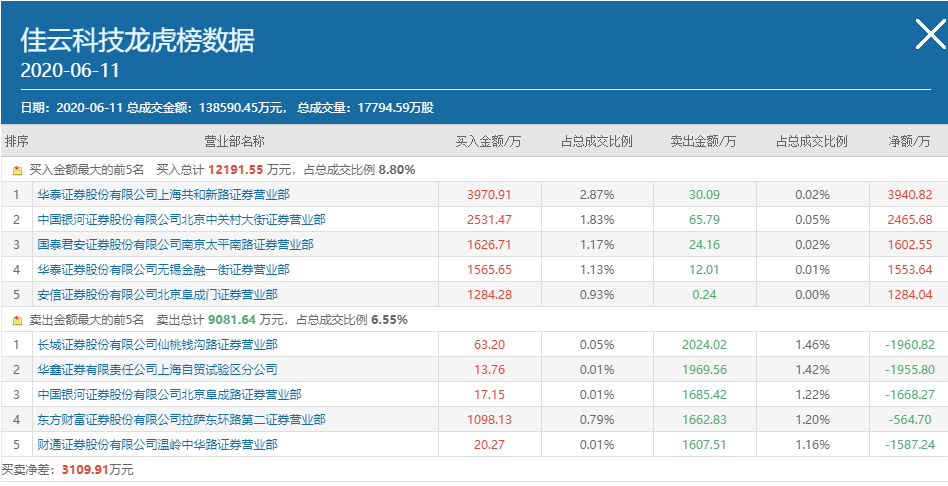This screenshot has height=486, width=948.
Task: Click net amount -1587.24
Action: [908, 445]
